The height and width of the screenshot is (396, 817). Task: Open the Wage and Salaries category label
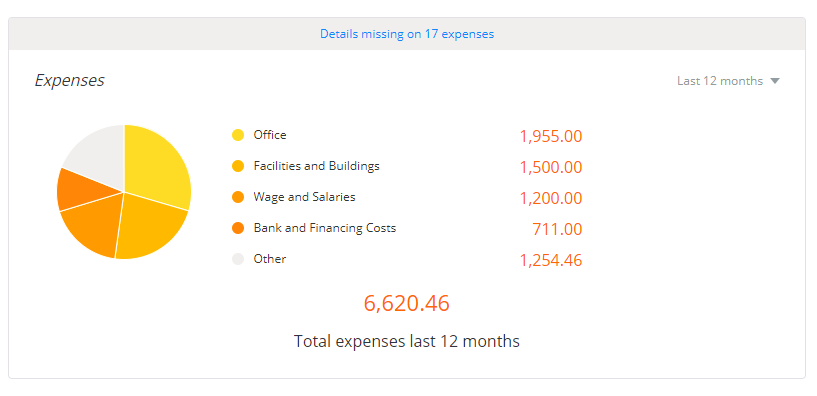pos(304,197)
